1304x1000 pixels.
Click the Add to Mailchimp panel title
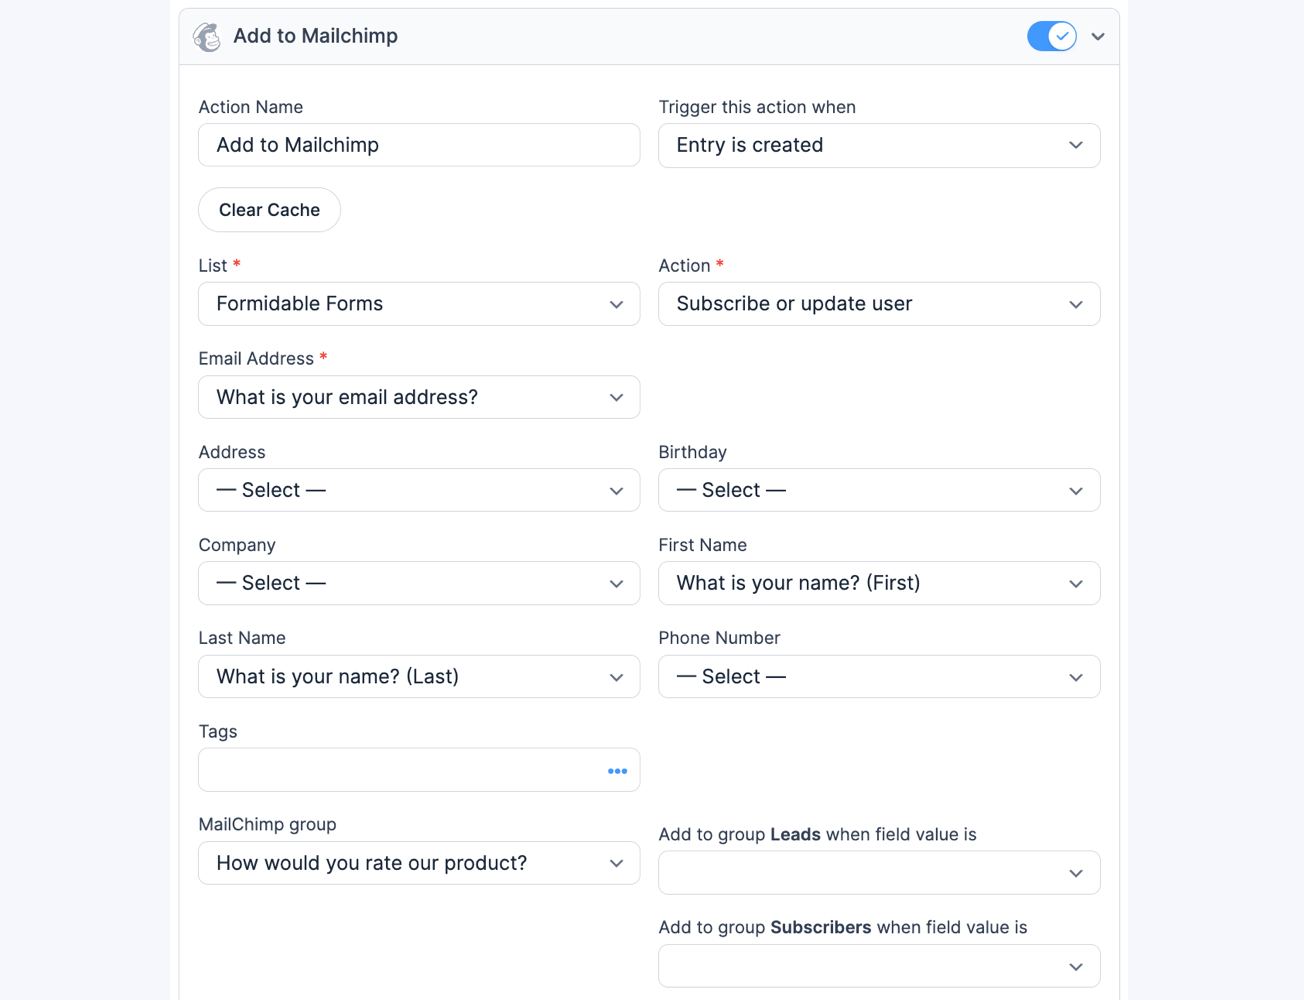315,36
